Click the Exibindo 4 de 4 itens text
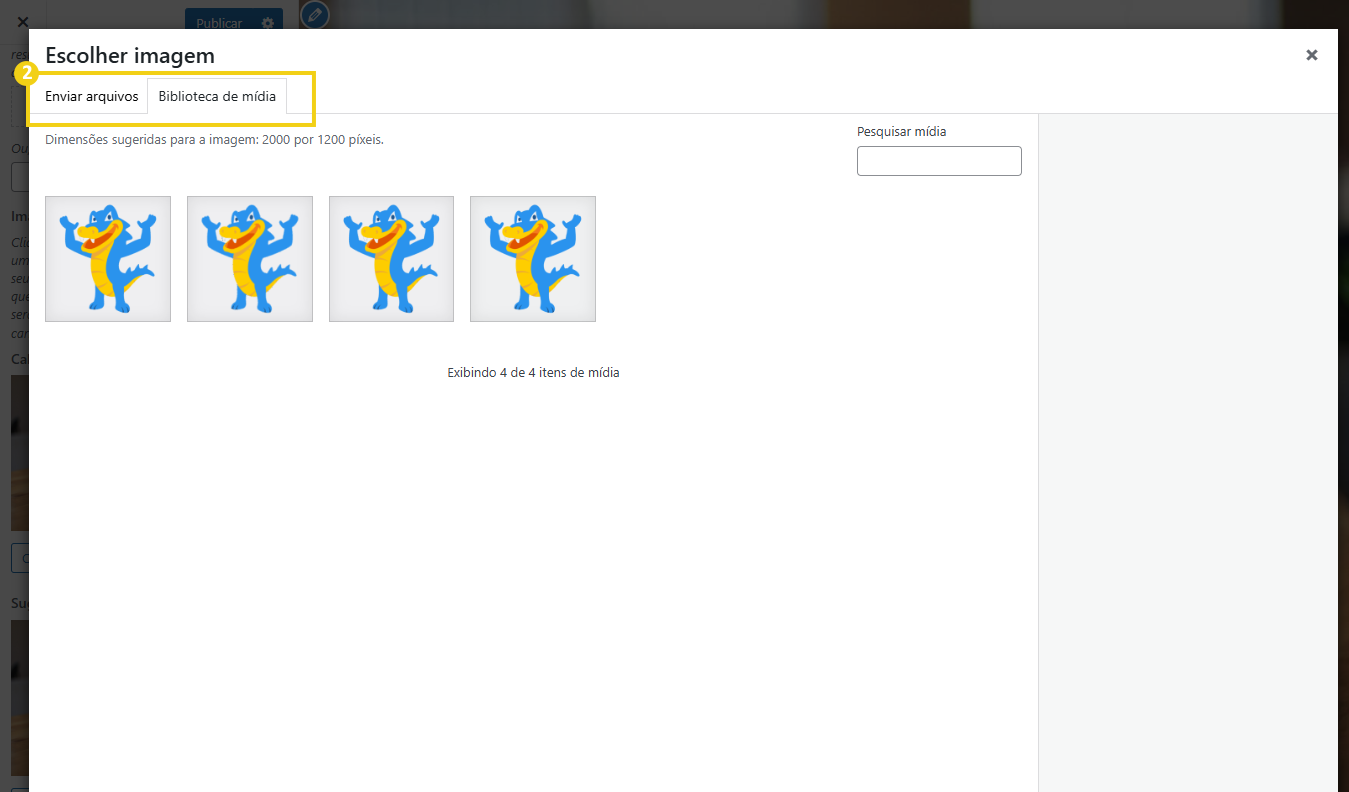This screenshot has width=1349, height=792. pos(533,373)
